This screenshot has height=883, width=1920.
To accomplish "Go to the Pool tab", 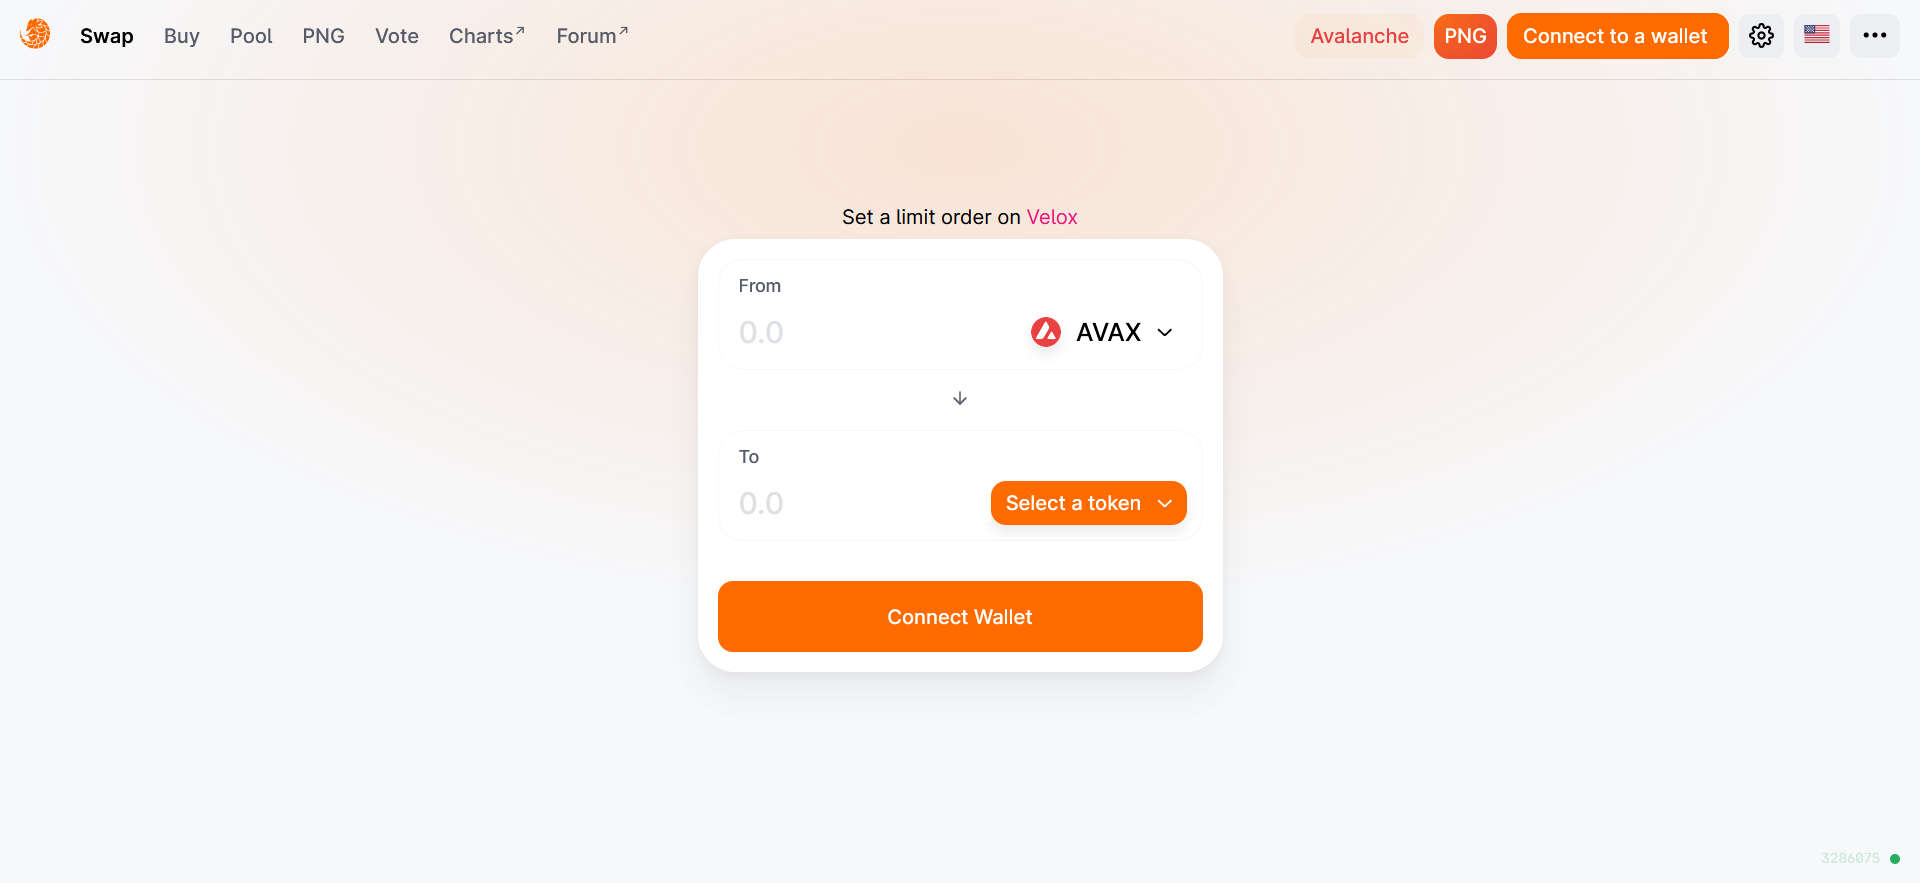I will point(251,36).
